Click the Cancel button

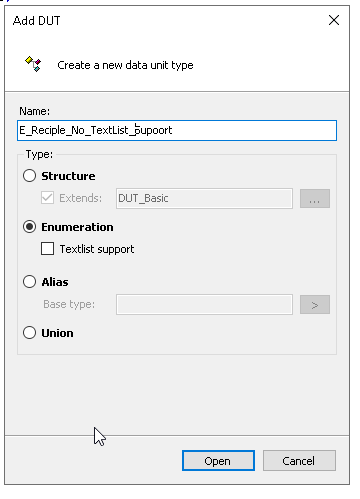(299, 461)
